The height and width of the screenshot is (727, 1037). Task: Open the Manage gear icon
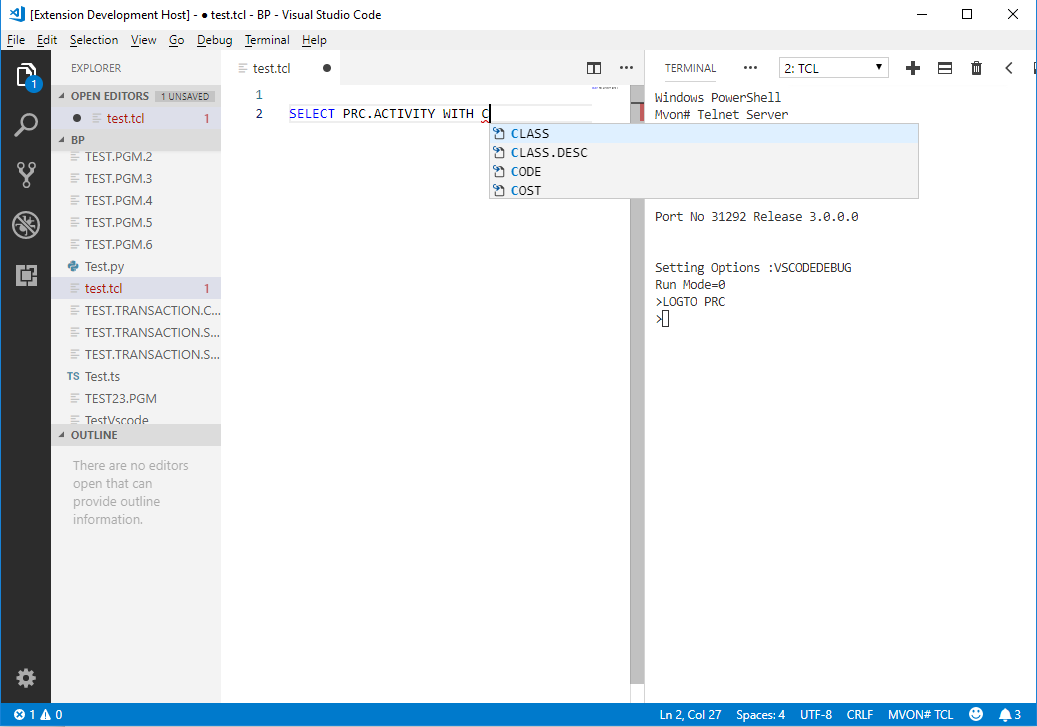point(26,678)
